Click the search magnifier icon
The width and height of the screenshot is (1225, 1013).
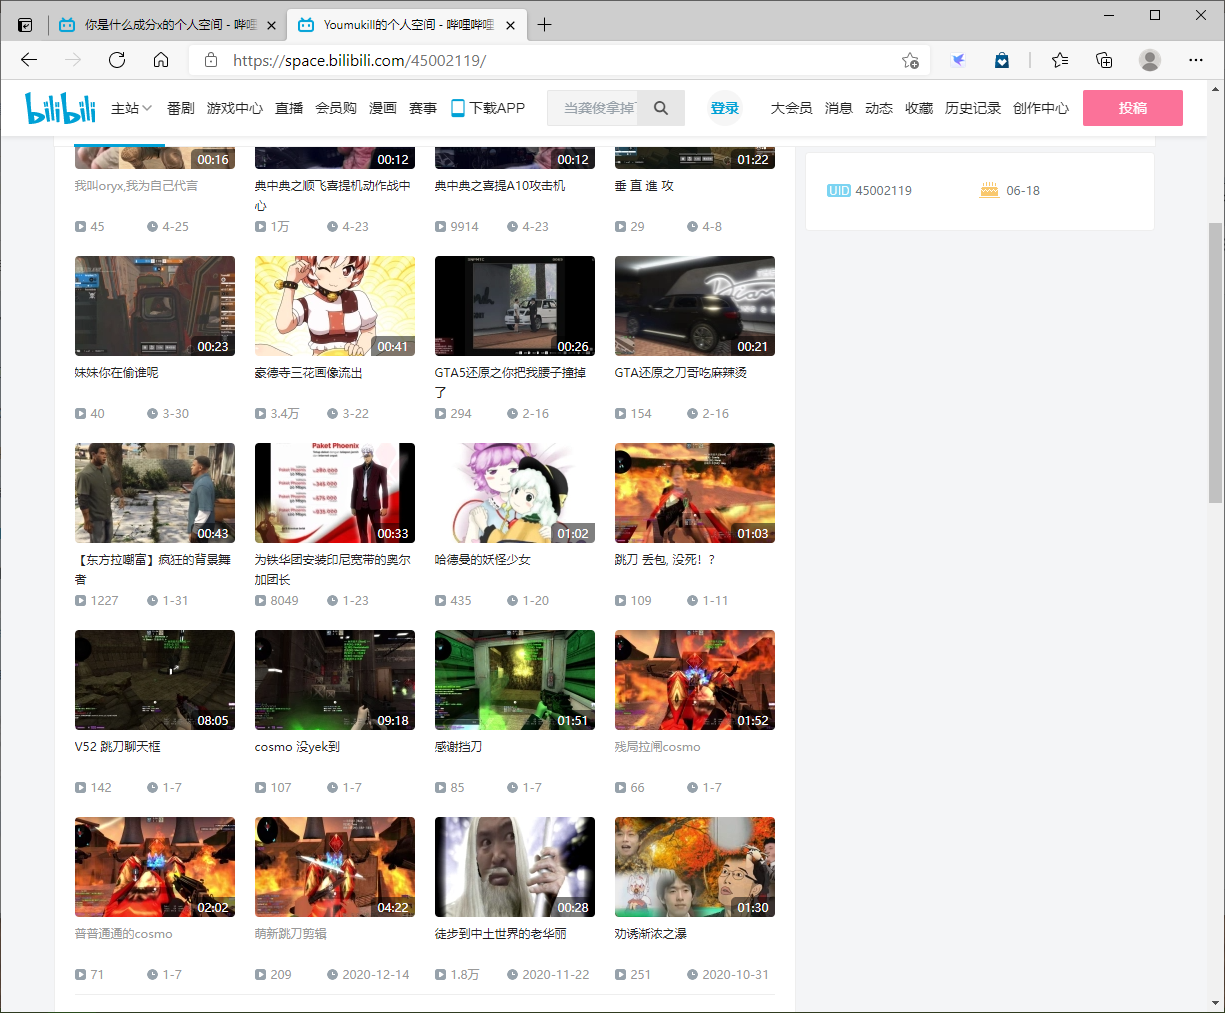(660, 107)
